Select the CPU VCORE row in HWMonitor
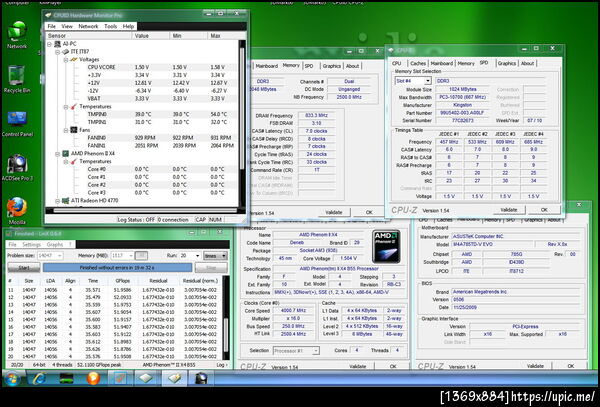This screenshot has height=407, width=600. coord(141,67)
